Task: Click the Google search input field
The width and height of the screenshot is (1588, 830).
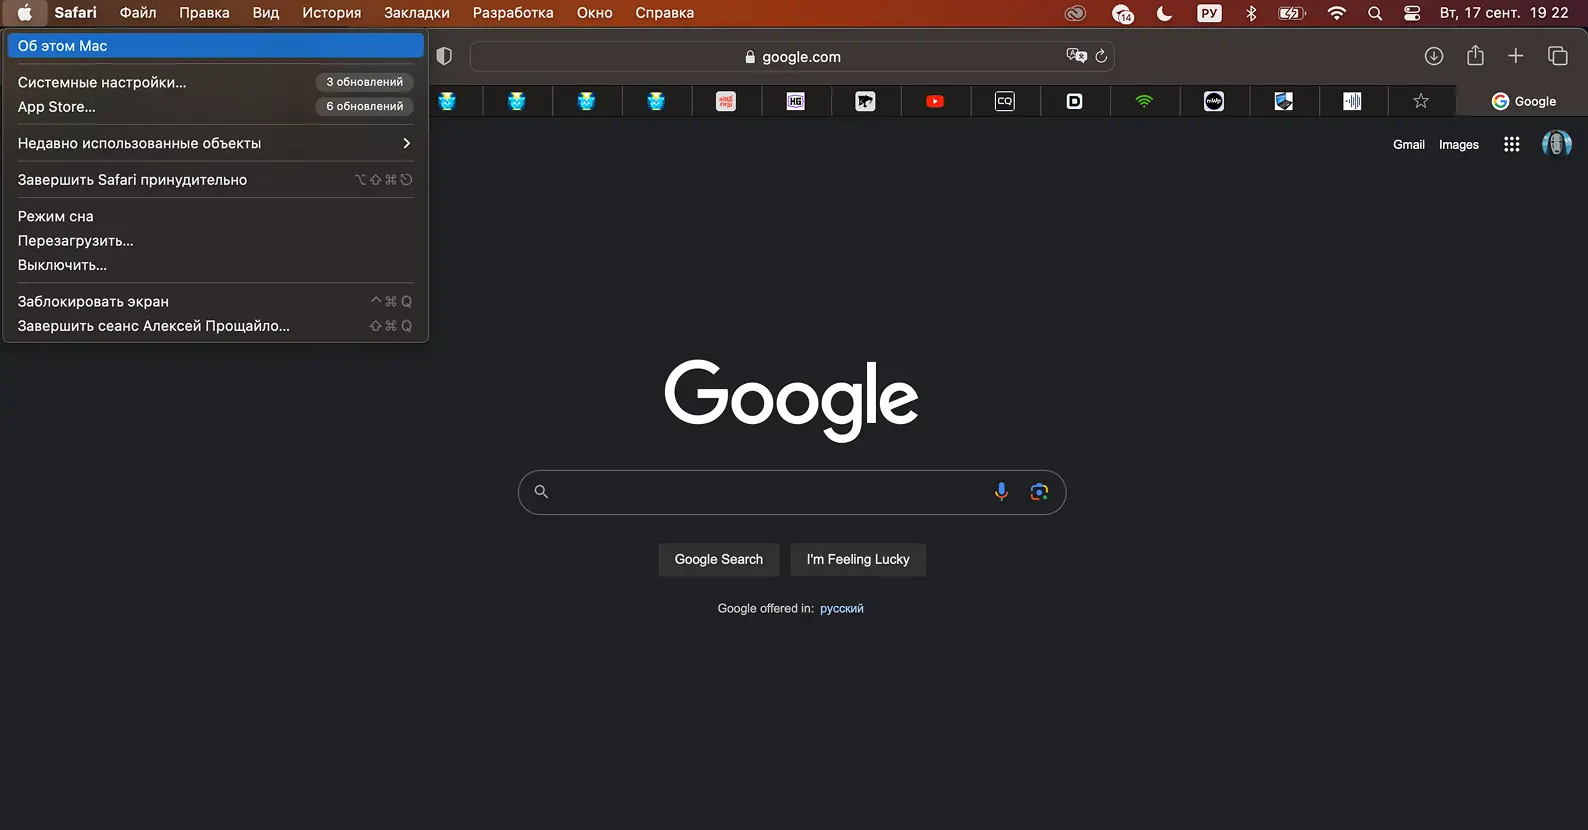Action: click(x=765, y=492)
